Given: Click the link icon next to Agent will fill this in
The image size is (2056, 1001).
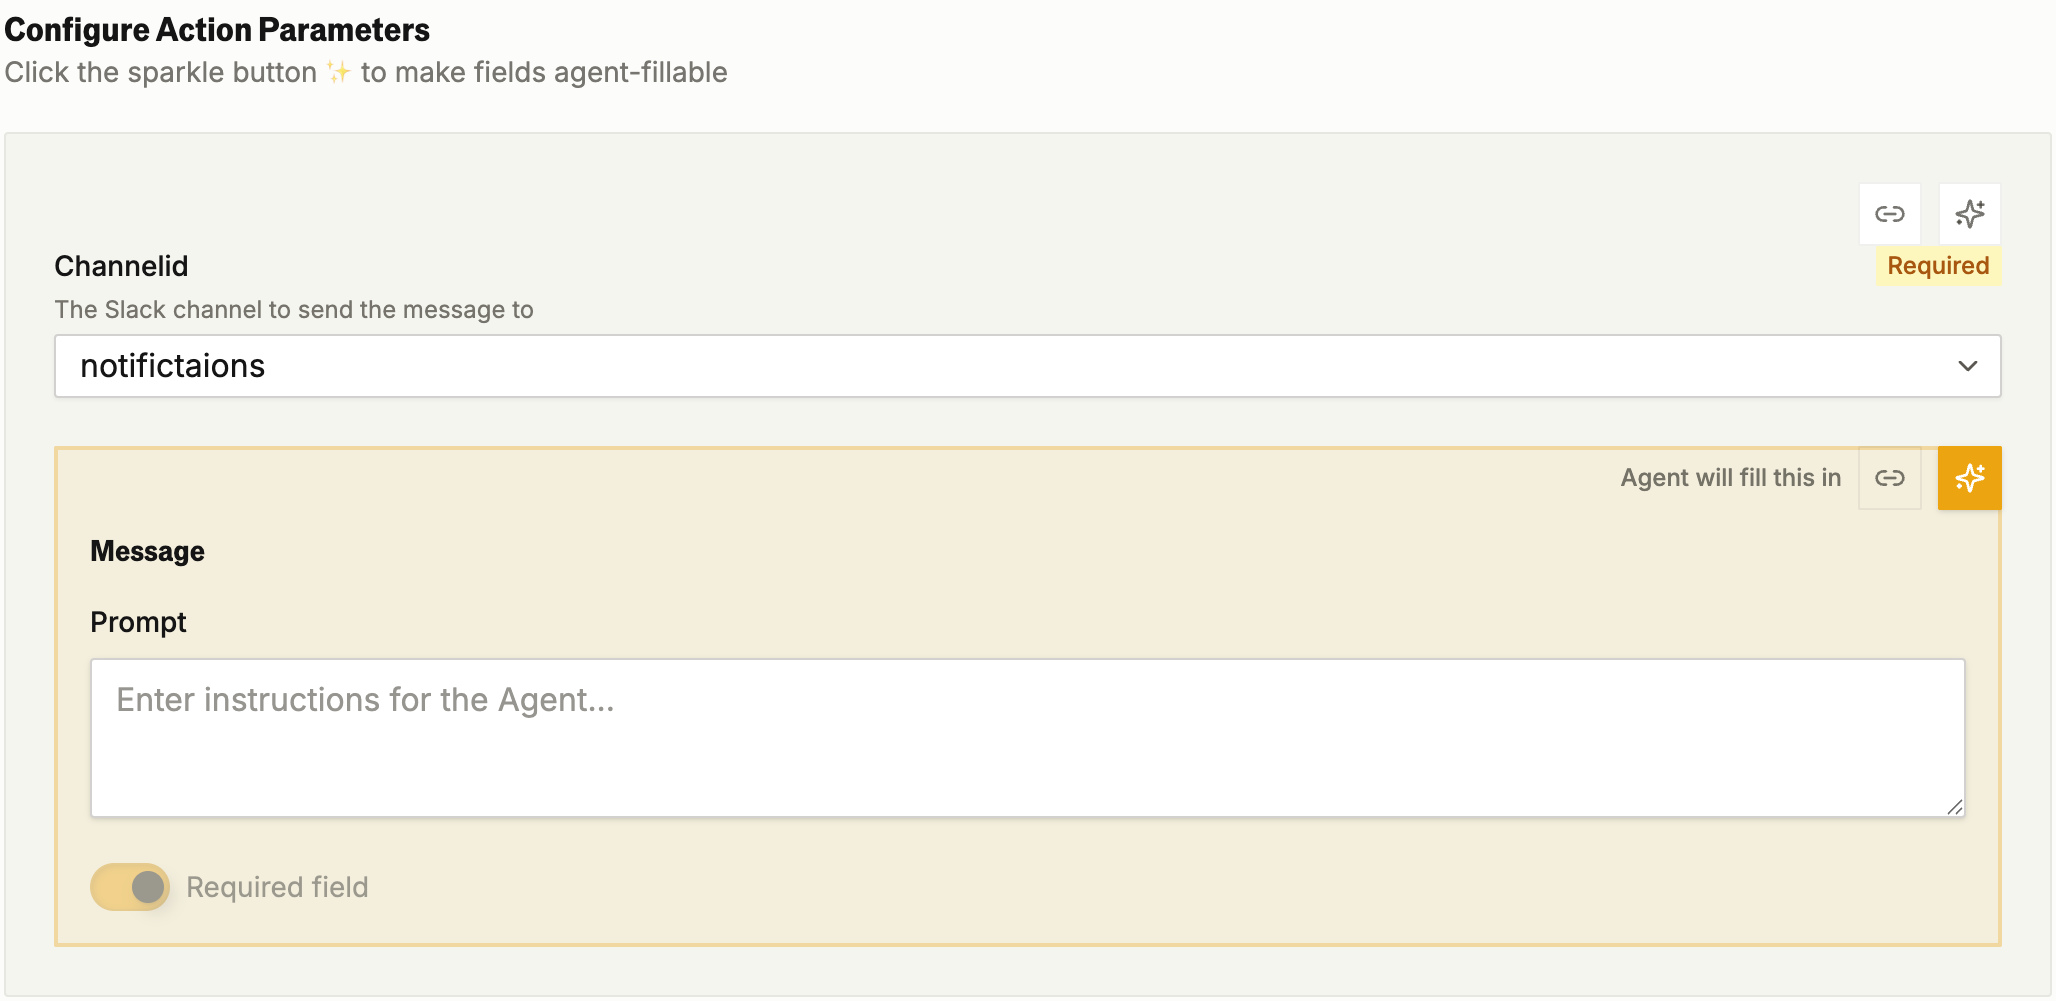Looking at the screenshot, I should point(1890,478).
